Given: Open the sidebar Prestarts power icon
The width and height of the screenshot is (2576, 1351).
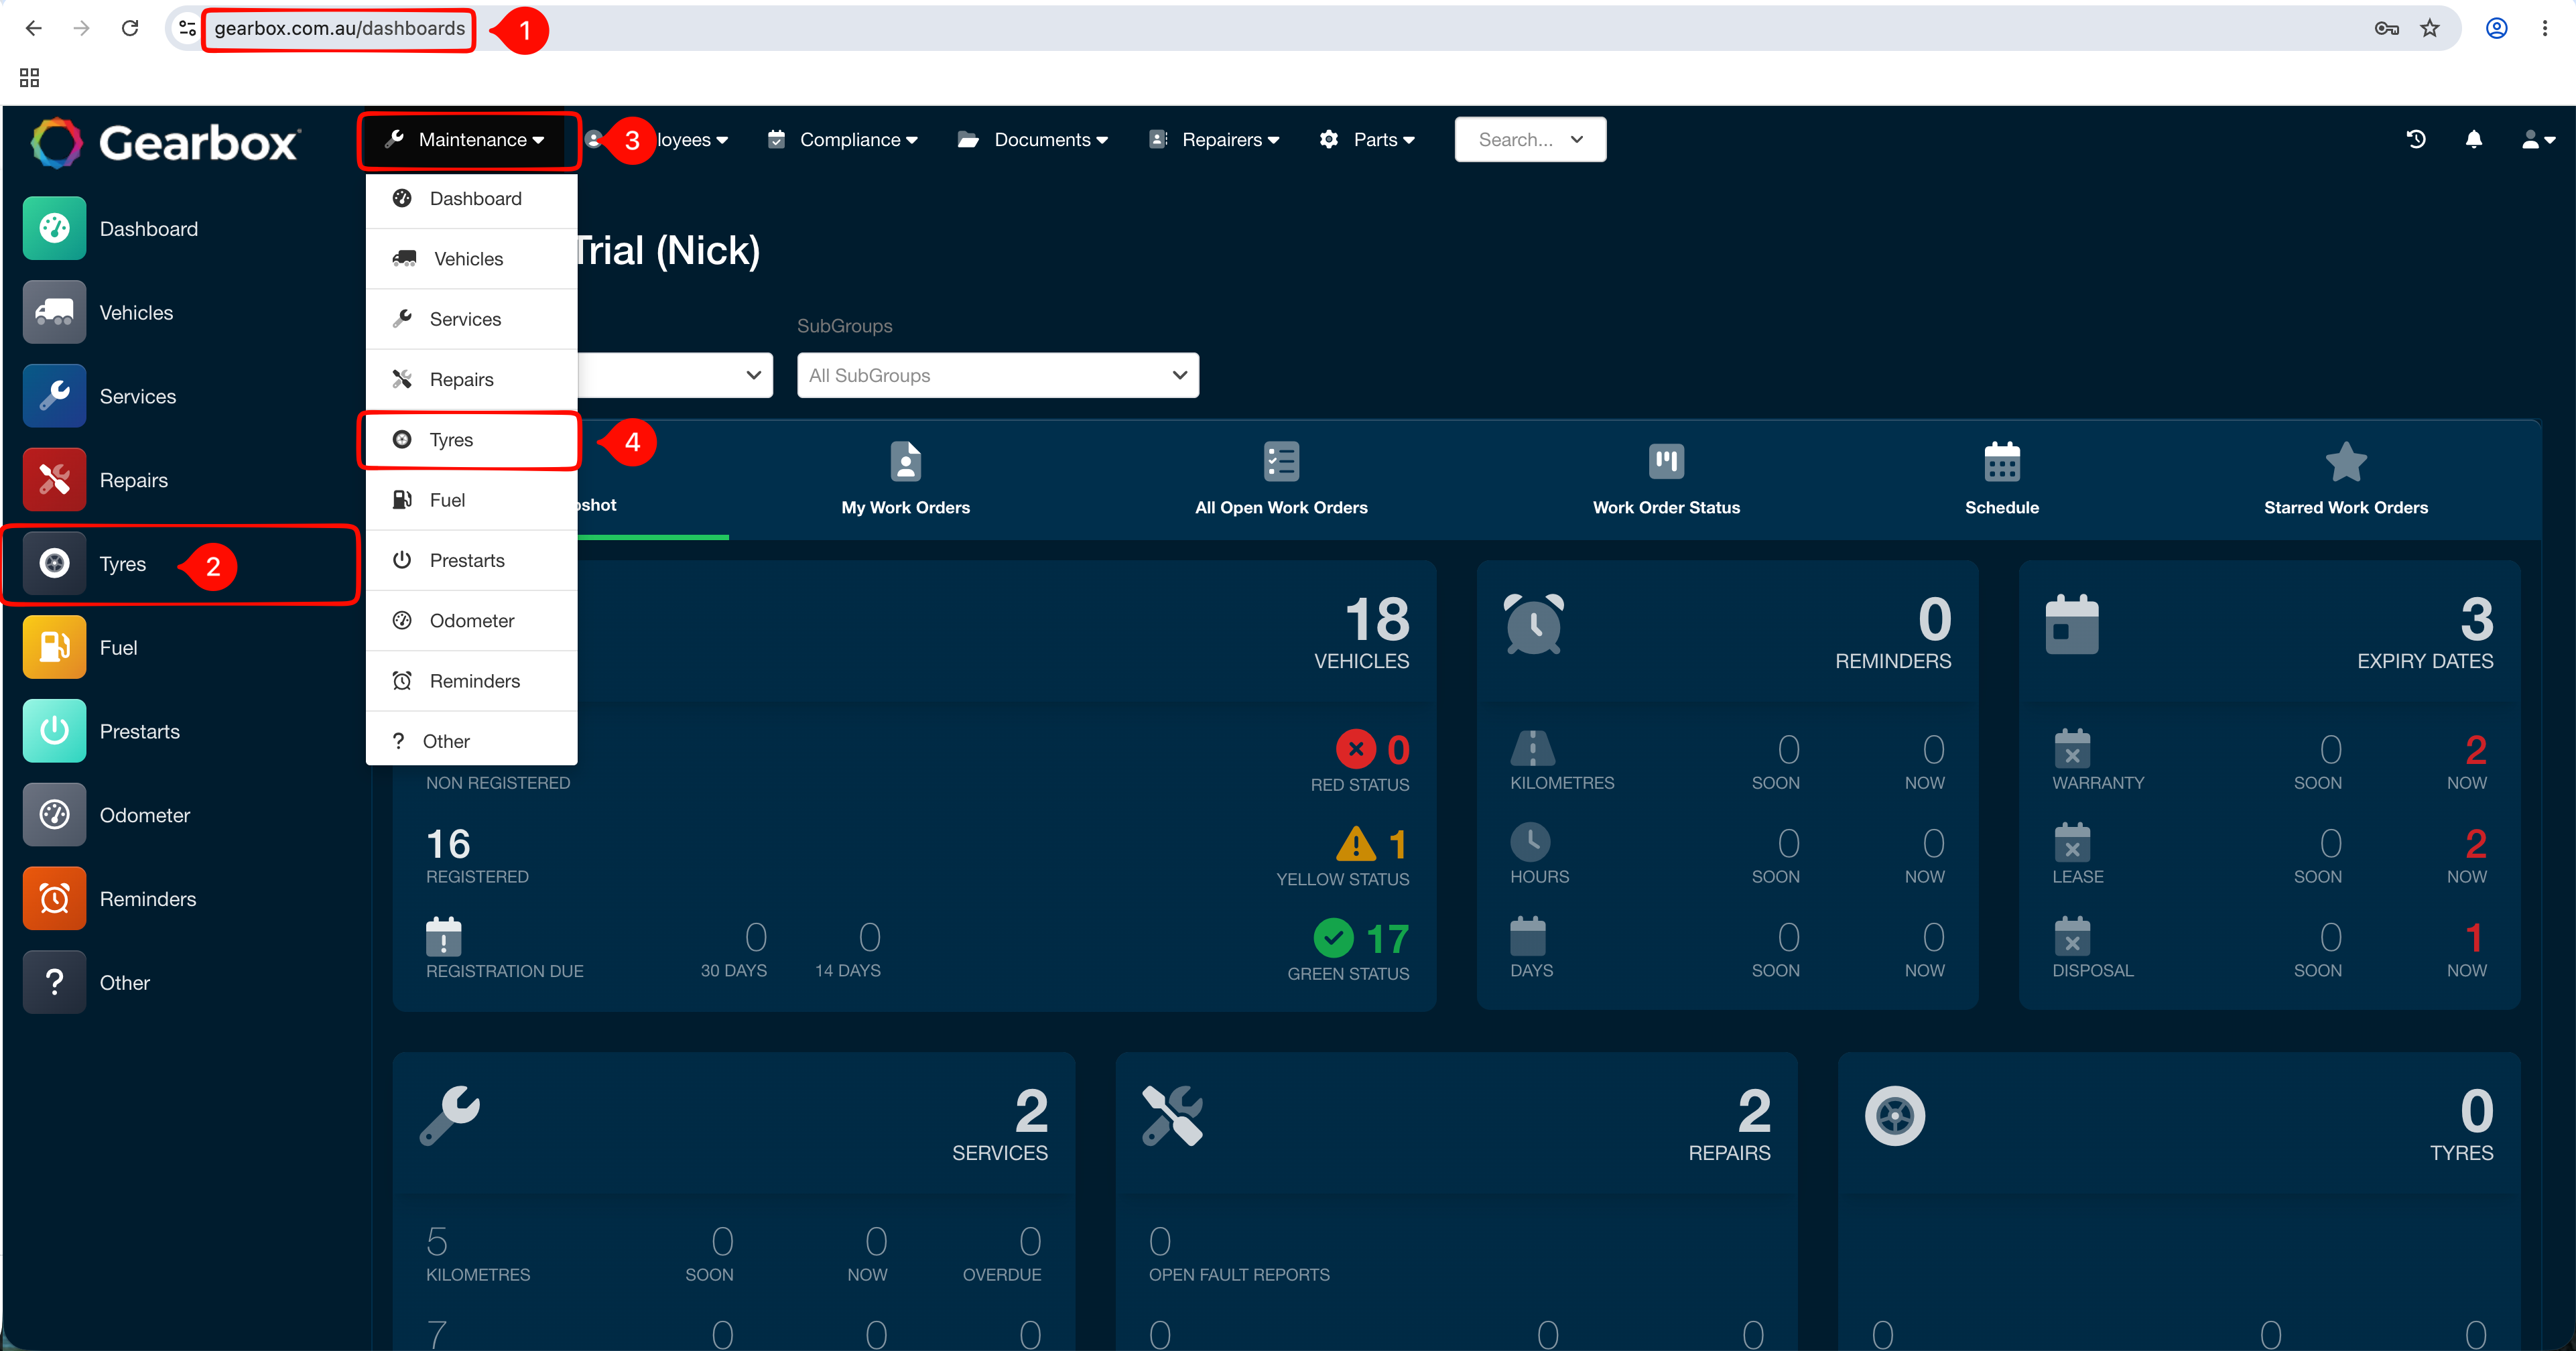Looking at the screenshot, I should pos(54,731).
